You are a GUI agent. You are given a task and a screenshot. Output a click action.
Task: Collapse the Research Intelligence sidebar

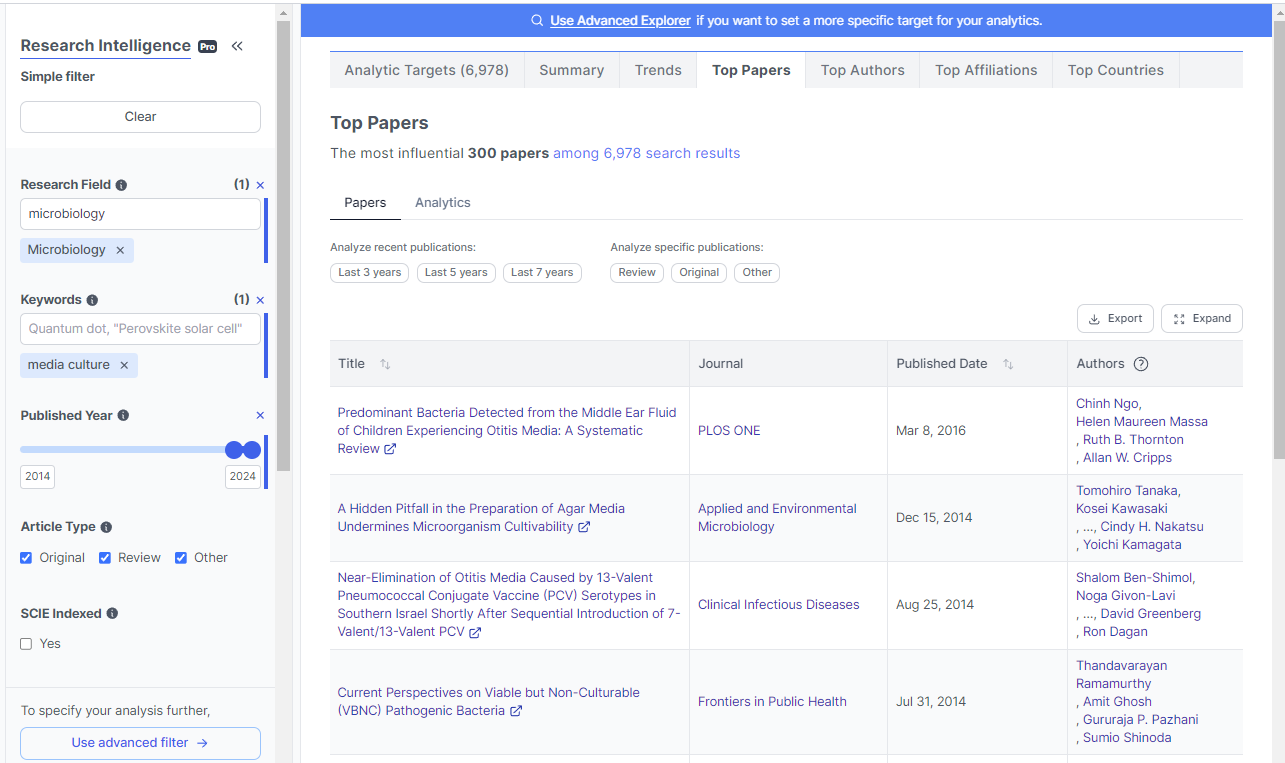[x=237, y=45]
